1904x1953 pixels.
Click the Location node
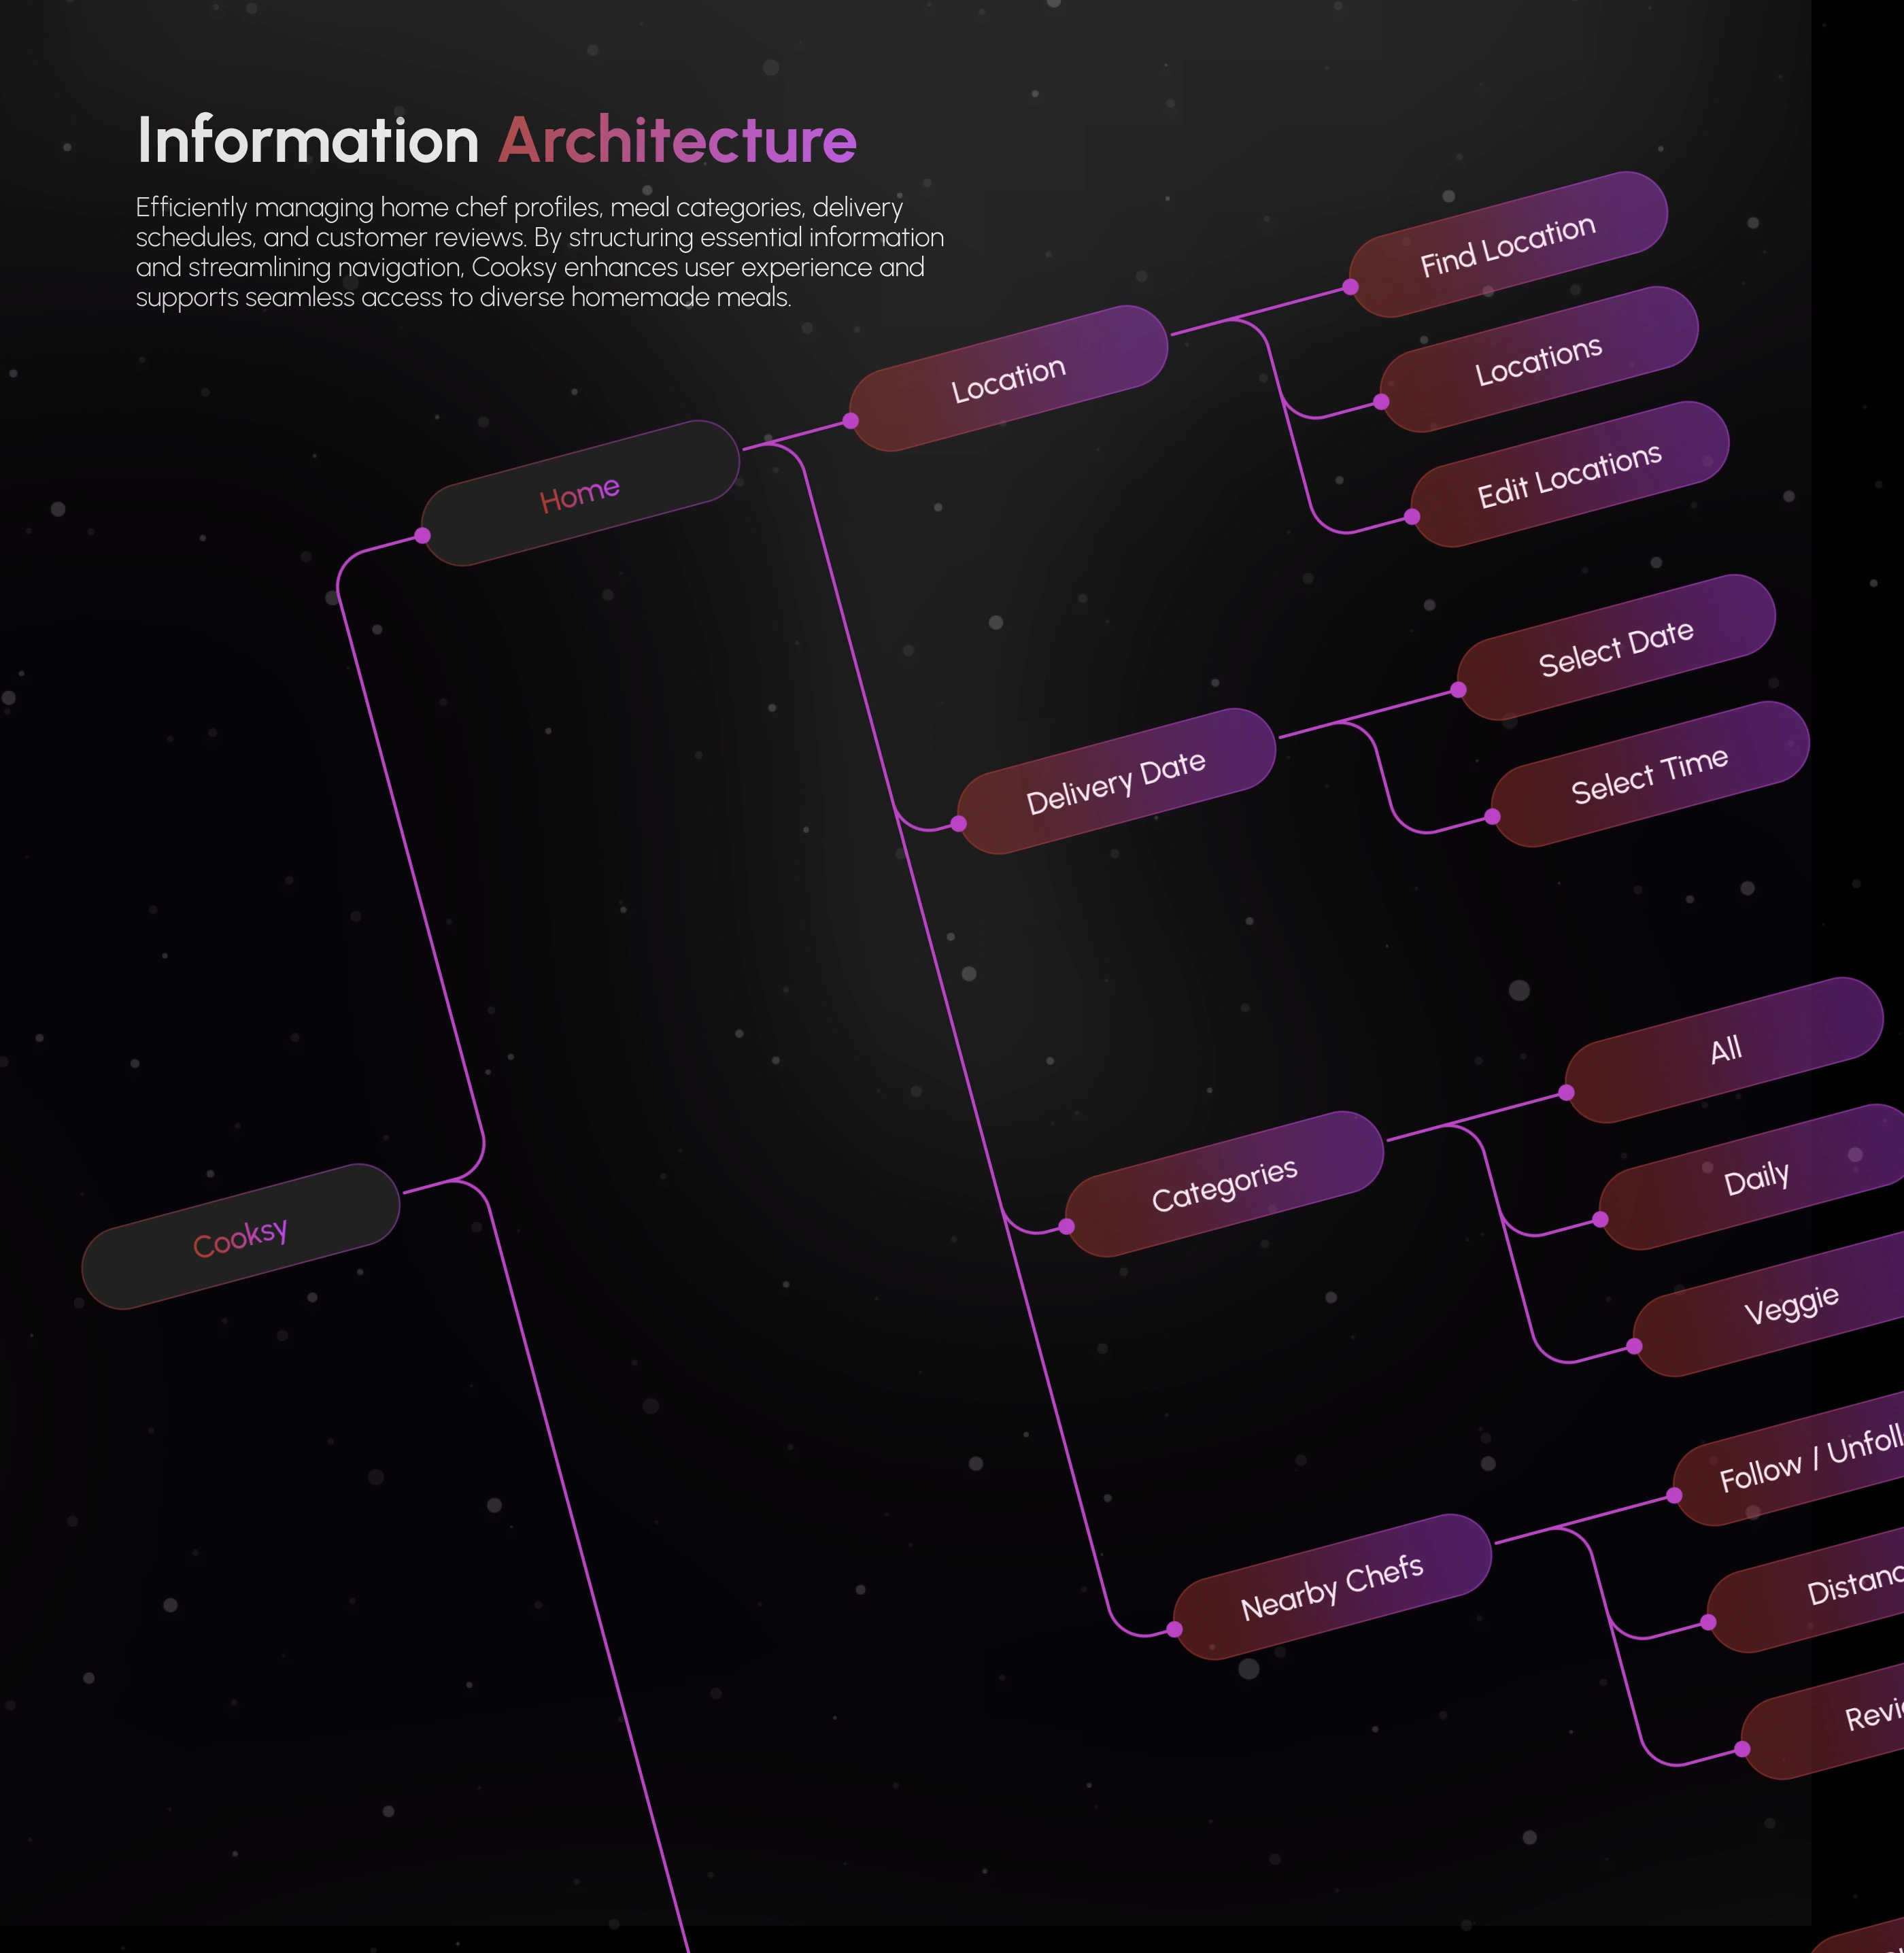[1008, 378]
